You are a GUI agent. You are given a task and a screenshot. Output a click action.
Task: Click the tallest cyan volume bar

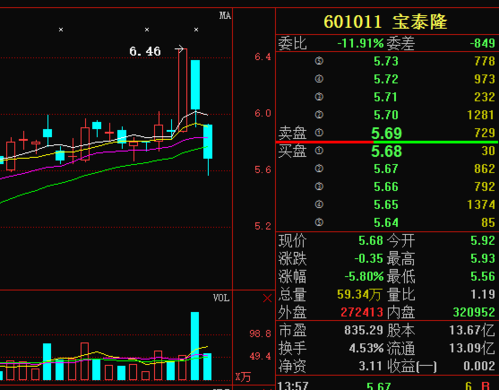pos(195,346)
